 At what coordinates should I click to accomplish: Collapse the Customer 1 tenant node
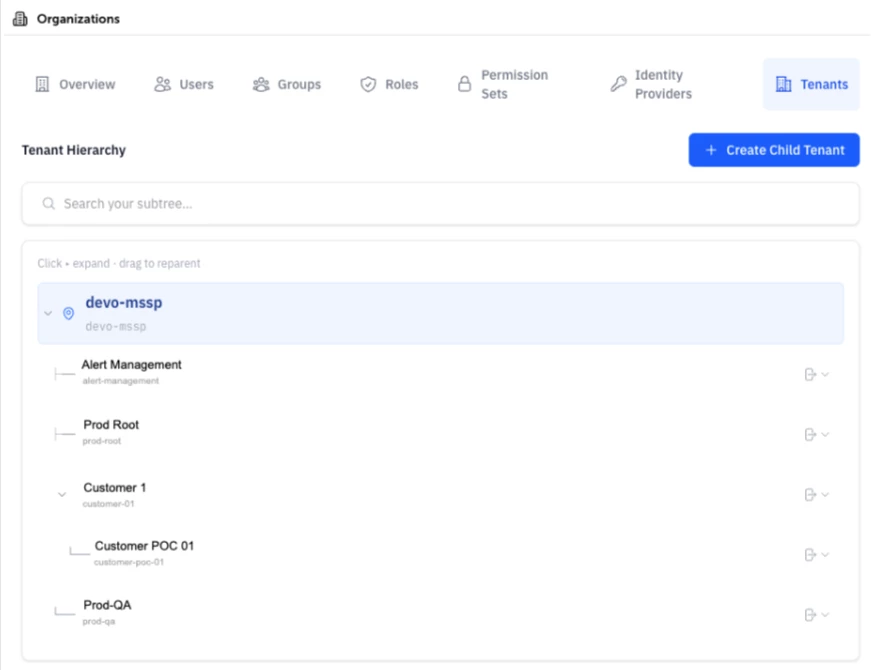pyautogui.click(x=62, y=494)
